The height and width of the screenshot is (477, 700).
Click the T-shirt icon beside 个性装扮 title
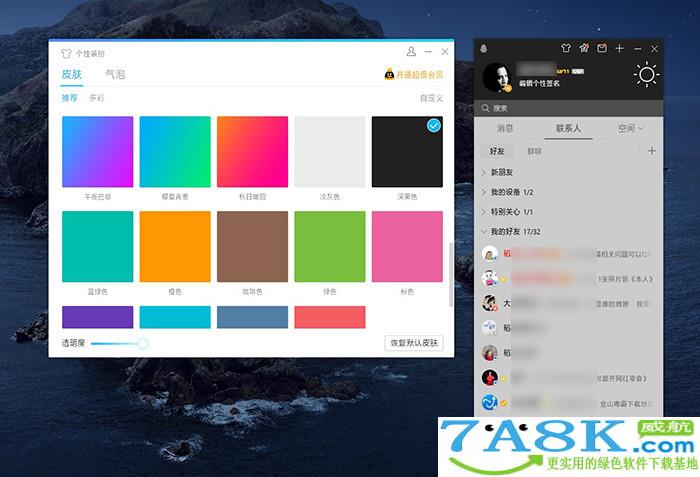click(66, 54)
